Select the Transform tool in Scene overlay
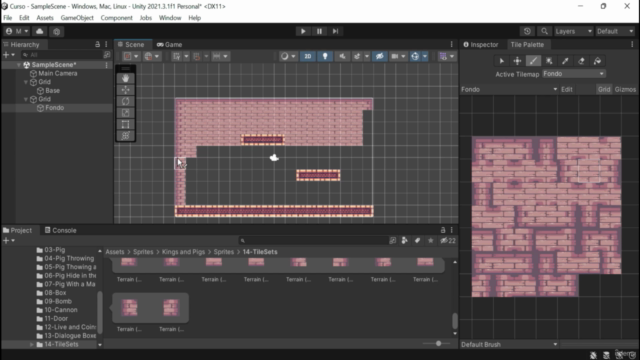The width and height of the screenshot is (640, 360). [125, 136]
